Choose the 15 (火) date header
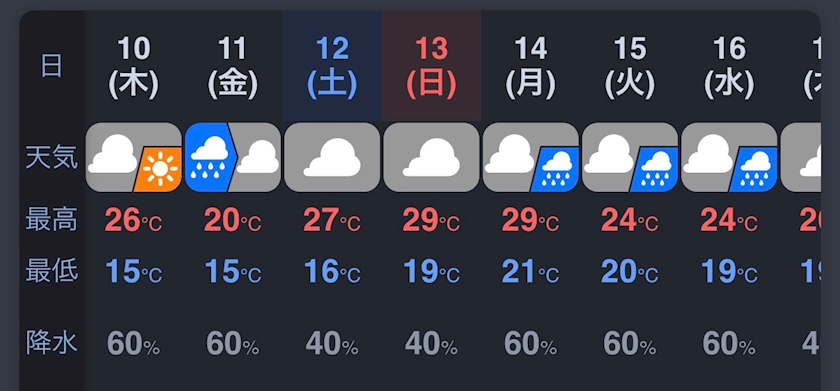840x391 pixels. coord(630,68)
